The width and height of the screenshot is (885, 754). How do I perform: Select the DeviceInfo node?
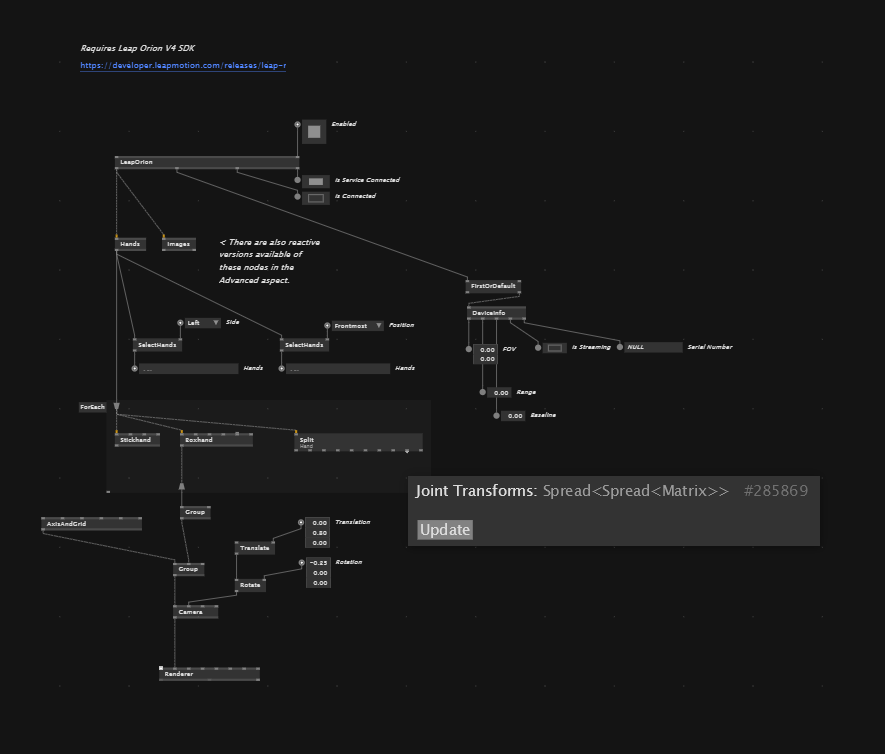496,313
